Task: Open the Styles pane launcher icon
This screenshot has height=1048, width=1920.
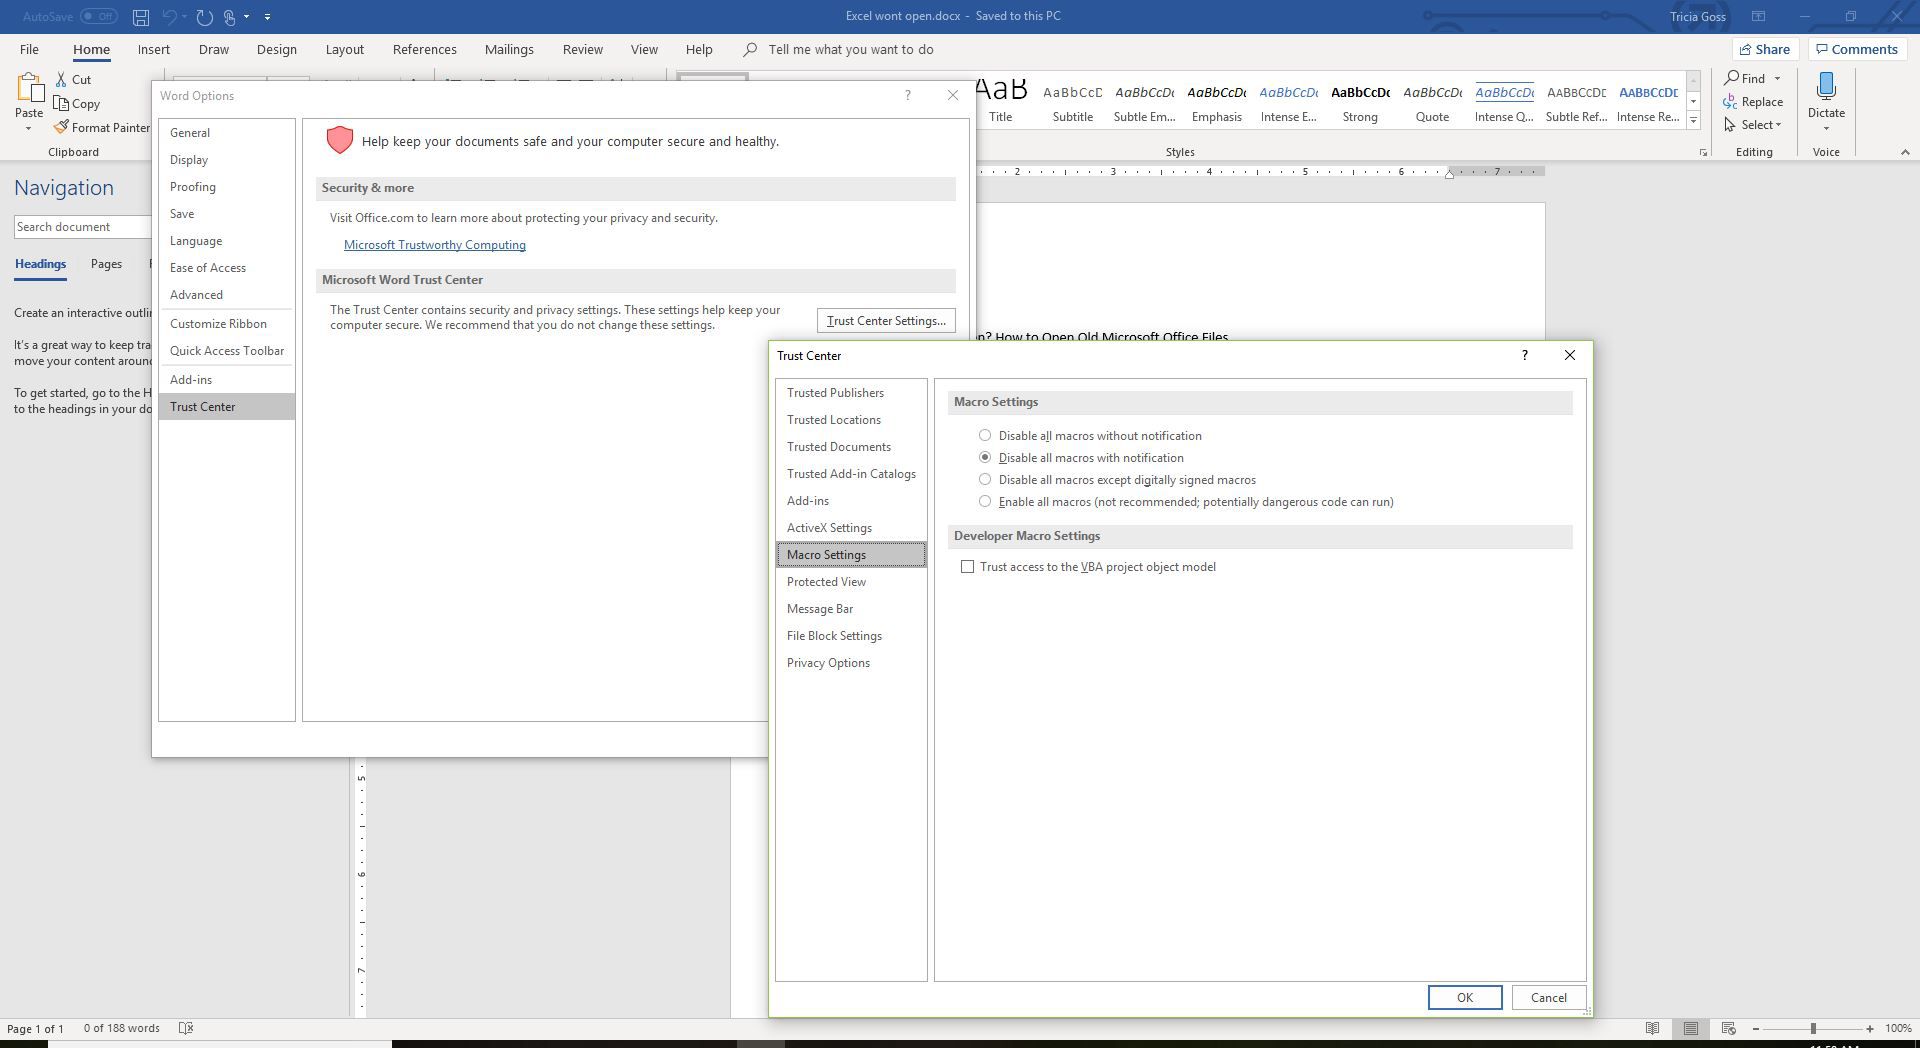Action: point(1703,153)
